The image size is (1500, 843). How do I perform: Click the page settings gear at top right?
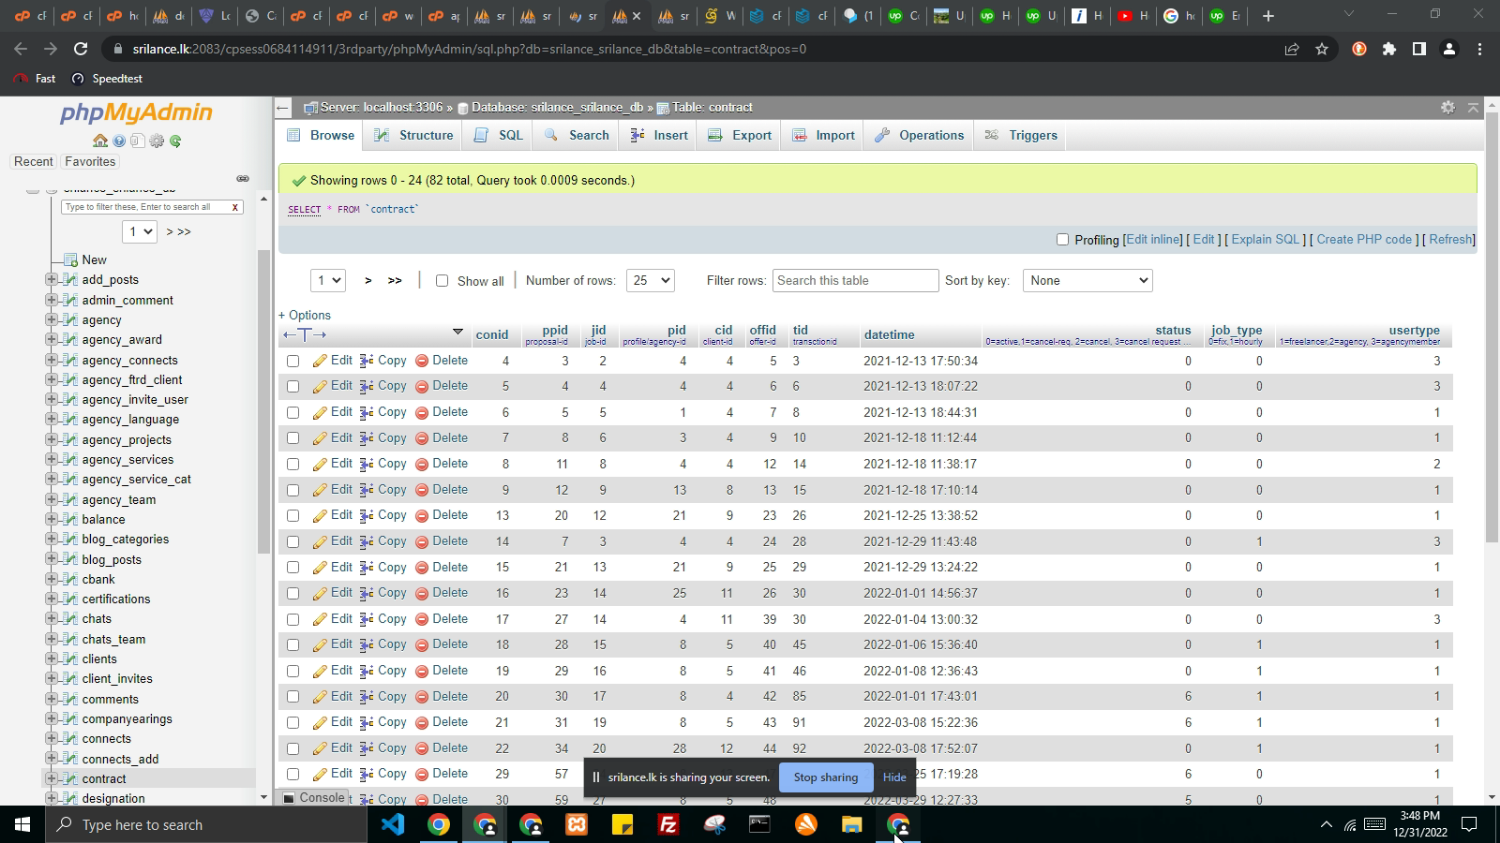[x=1447, y=107]
